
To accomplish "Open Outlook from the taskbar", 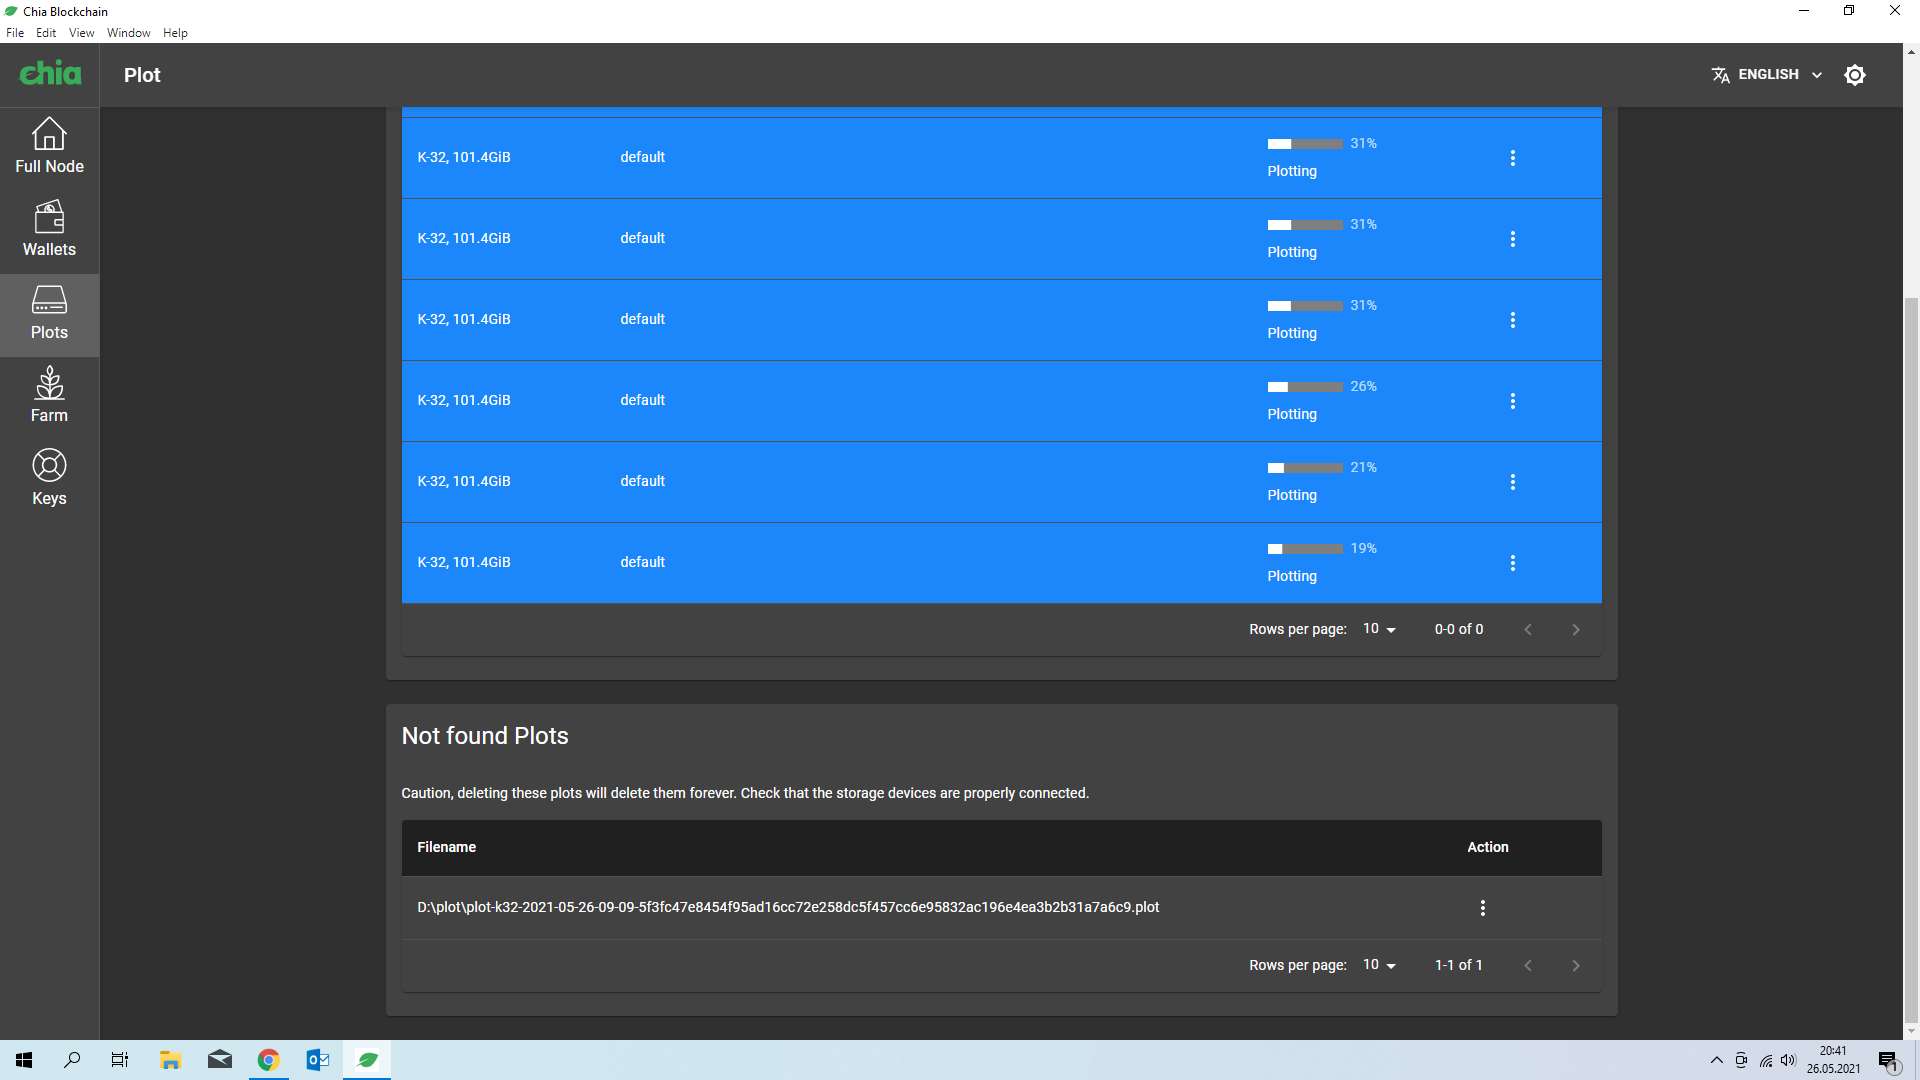I will 318,1060.
